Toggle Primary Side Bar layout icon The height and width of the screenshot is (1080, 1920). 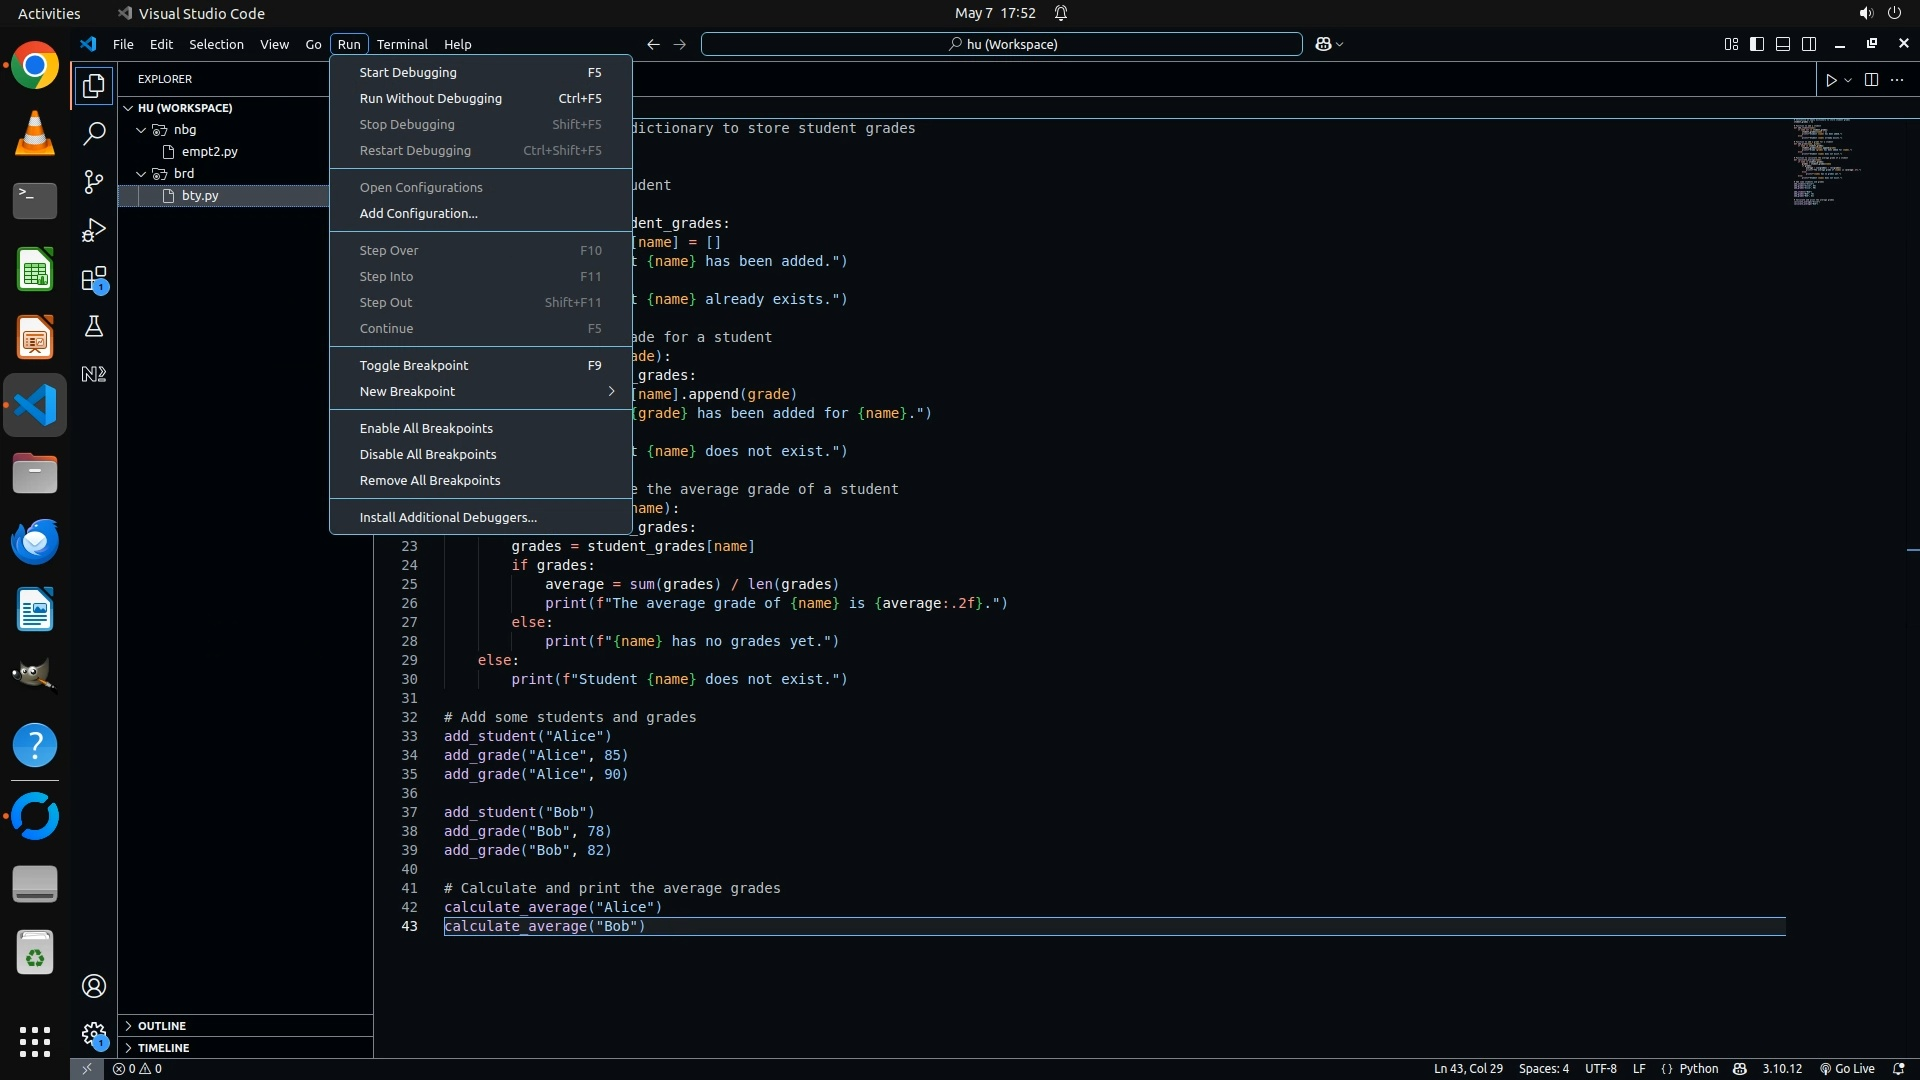coord(1757,44)
